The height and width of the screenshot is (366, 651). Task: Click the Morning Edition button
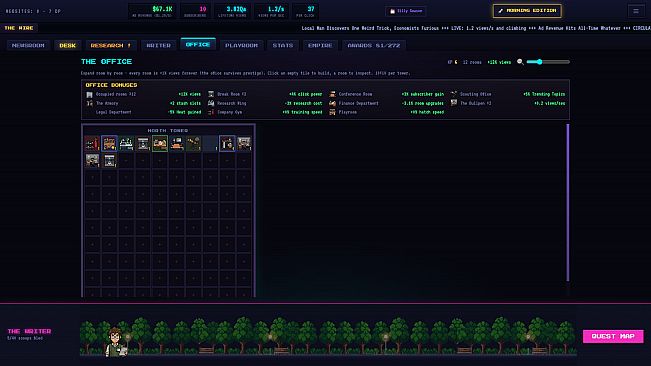coord(527,11)
